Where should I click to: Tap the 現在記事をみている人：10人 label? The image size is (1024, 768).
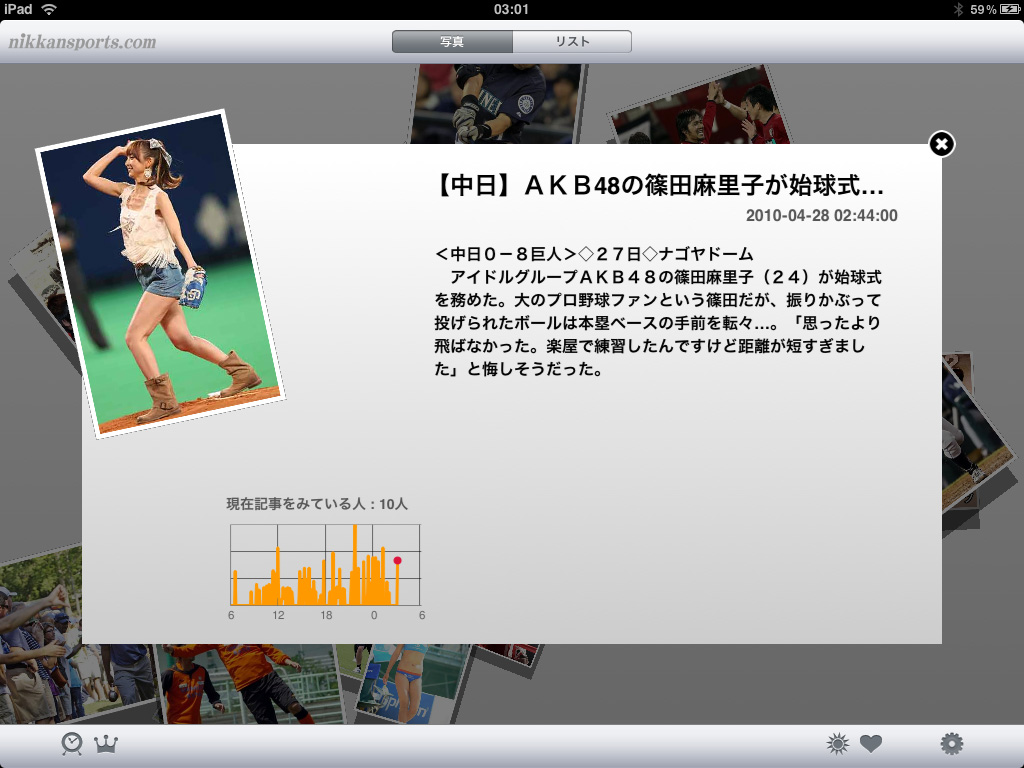[x=317, y=504]
